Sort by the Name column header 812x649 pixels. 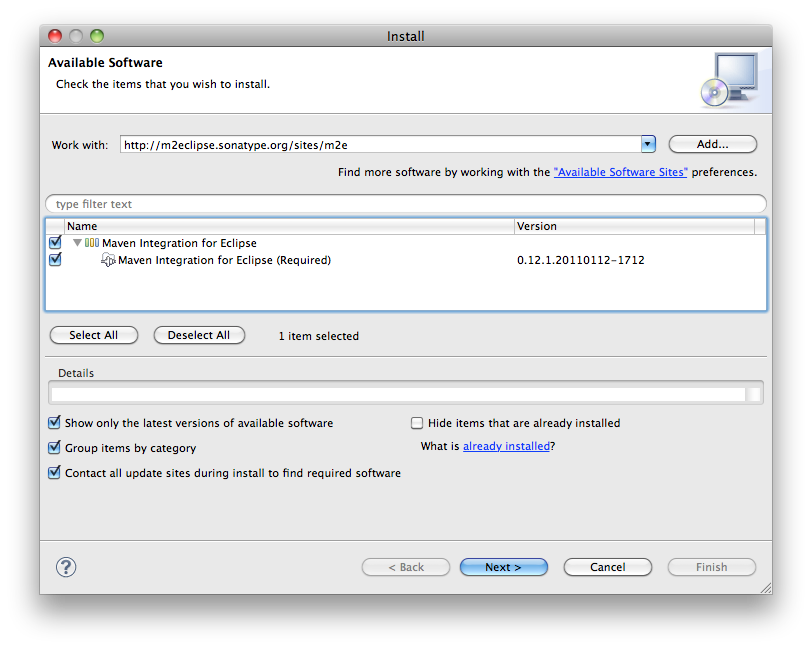point(288,227)
